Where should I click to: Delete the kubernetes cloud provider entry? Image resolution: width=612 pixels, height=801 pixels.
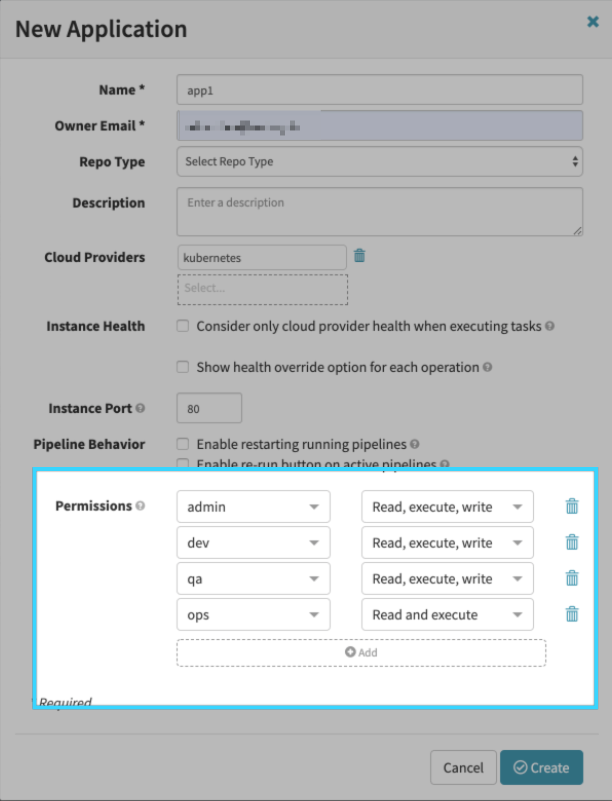click(360, 256)
